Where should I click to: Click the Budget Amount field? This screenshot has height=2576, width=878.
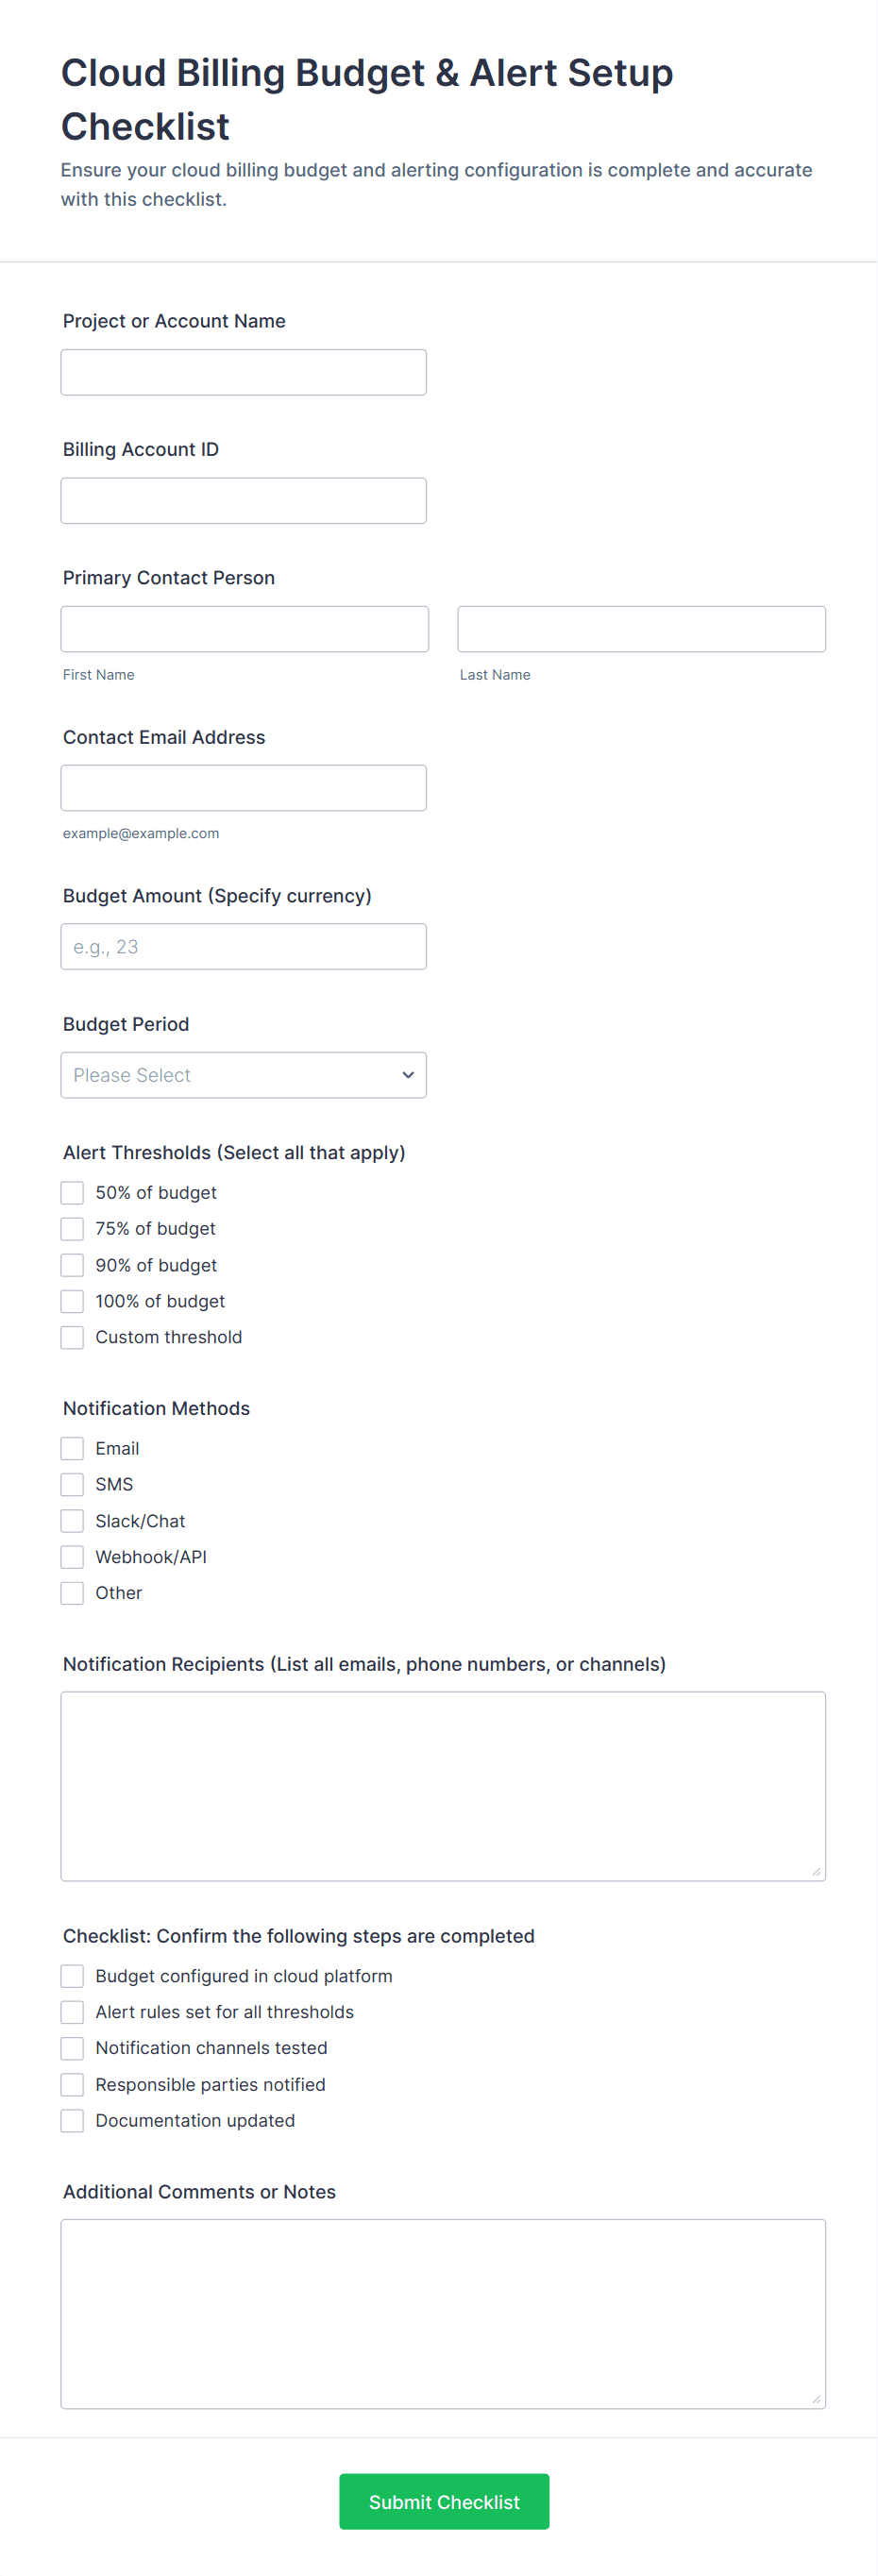coord(243,946)
